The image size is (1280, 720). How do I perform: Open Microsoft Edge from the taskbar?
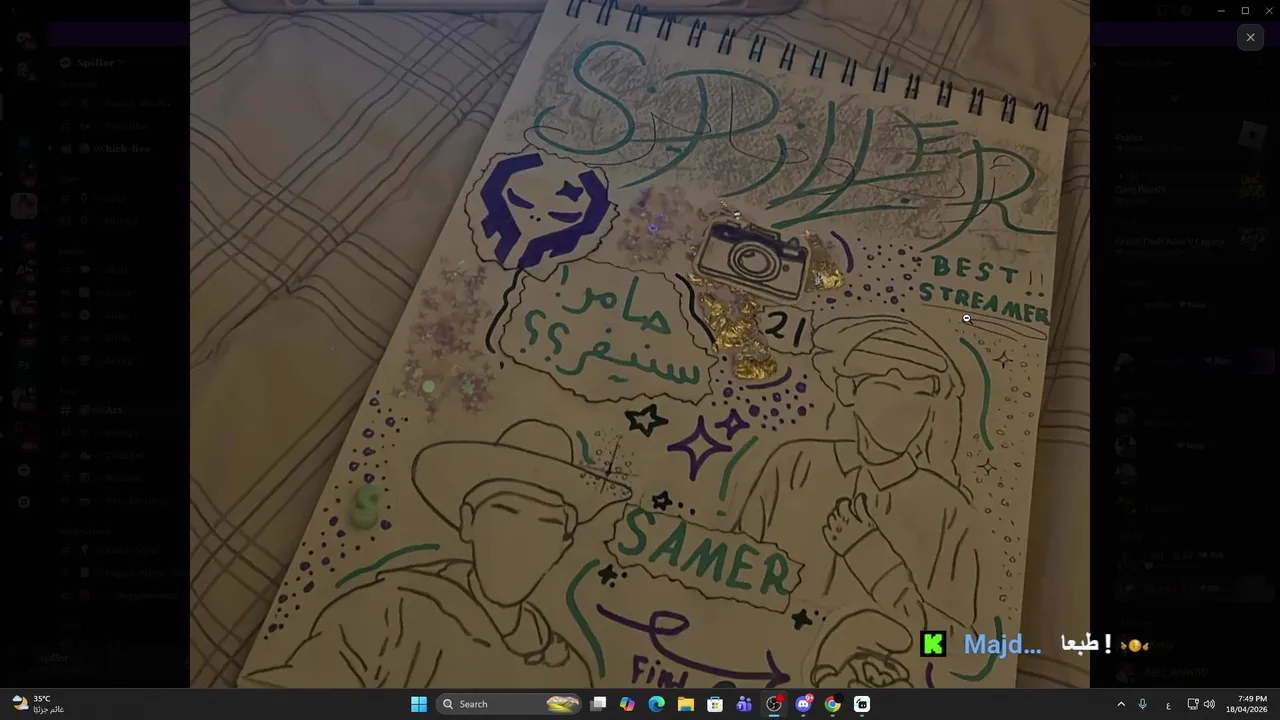point(656,704)
